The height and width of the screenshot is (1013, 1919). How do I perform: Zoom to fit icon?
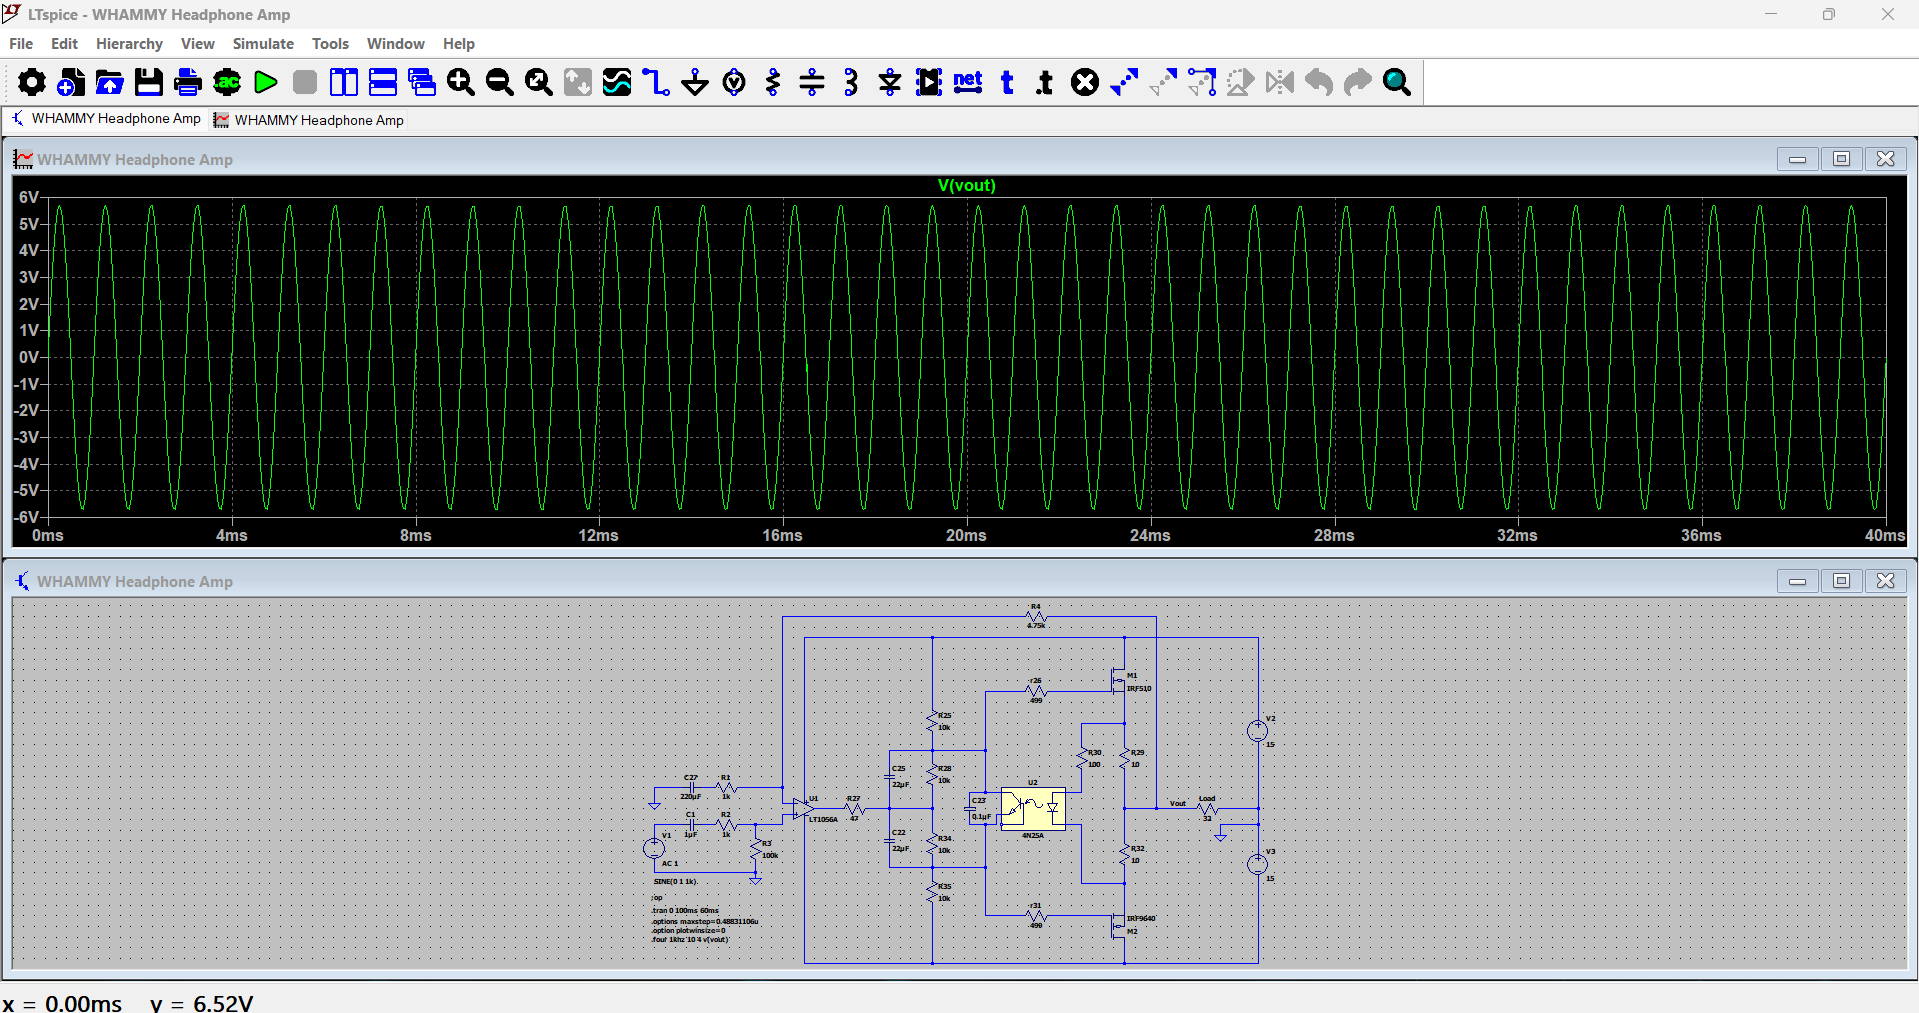point(539,82)
